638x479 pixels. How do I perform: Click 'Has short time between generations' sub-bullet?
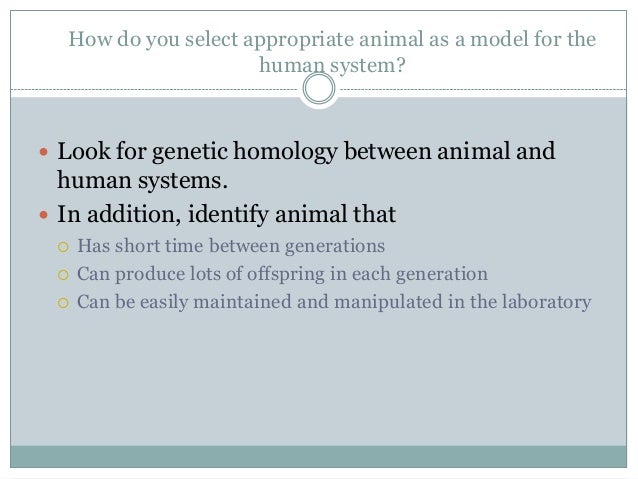point(231,246)
